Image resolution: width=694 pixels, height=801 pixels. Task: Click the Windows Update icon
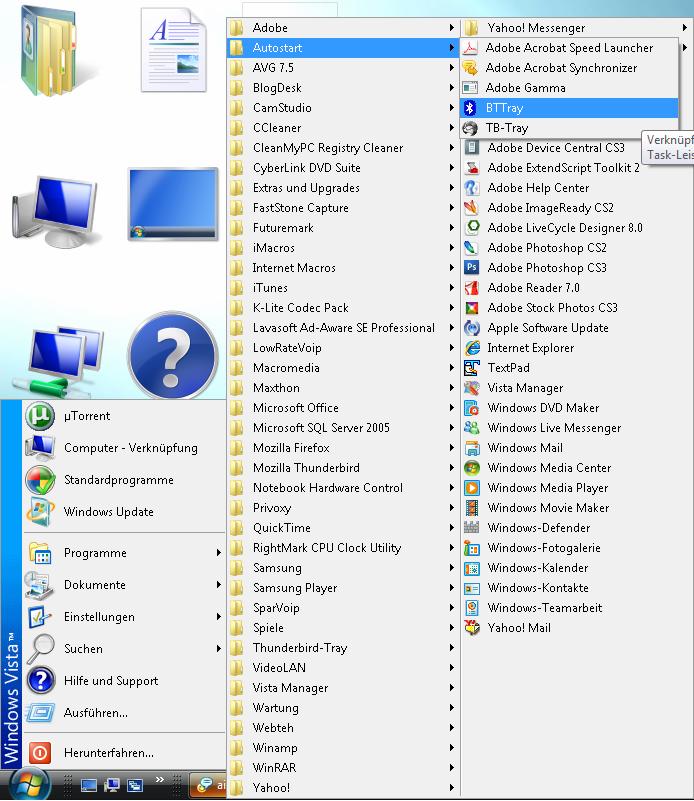pos(40,512)
